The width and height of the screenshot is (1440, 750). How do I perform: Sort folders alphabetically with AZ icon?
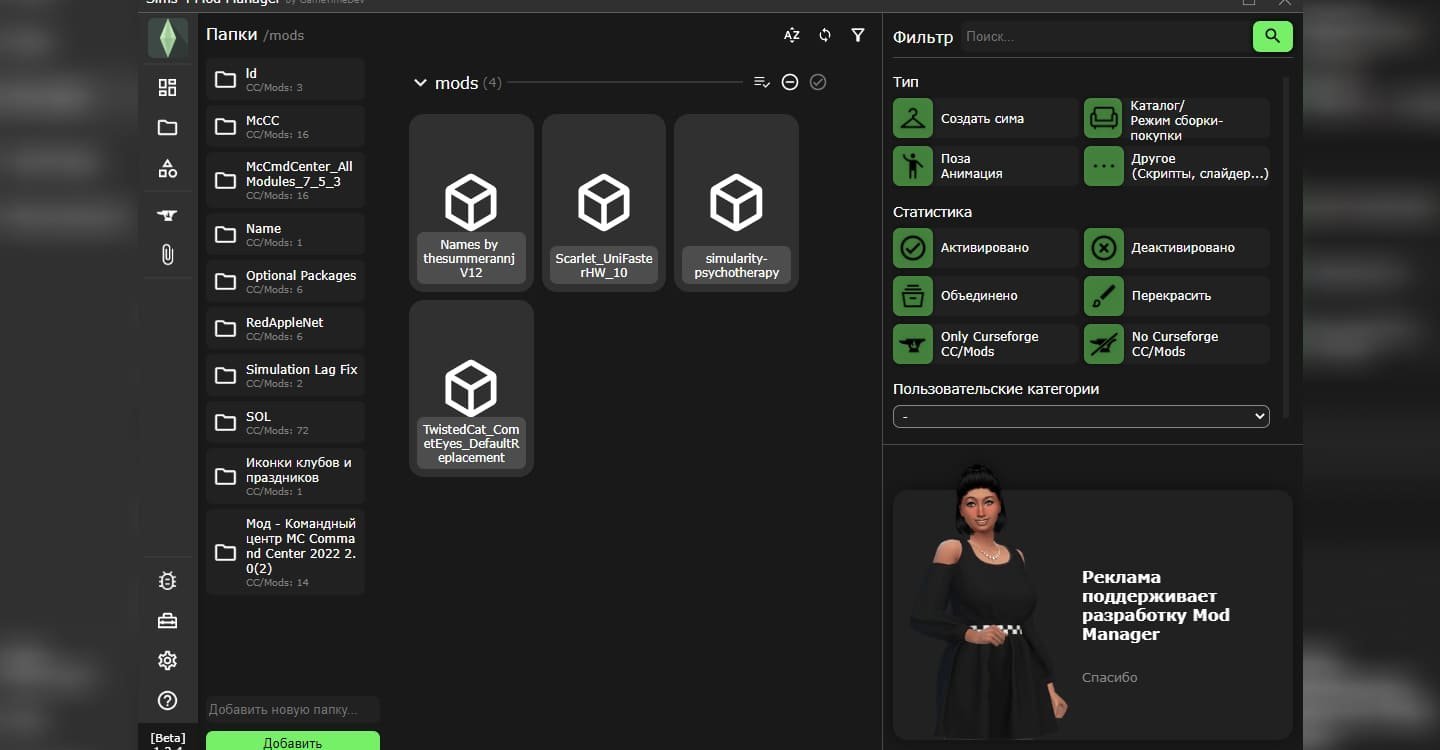point(792,35)
